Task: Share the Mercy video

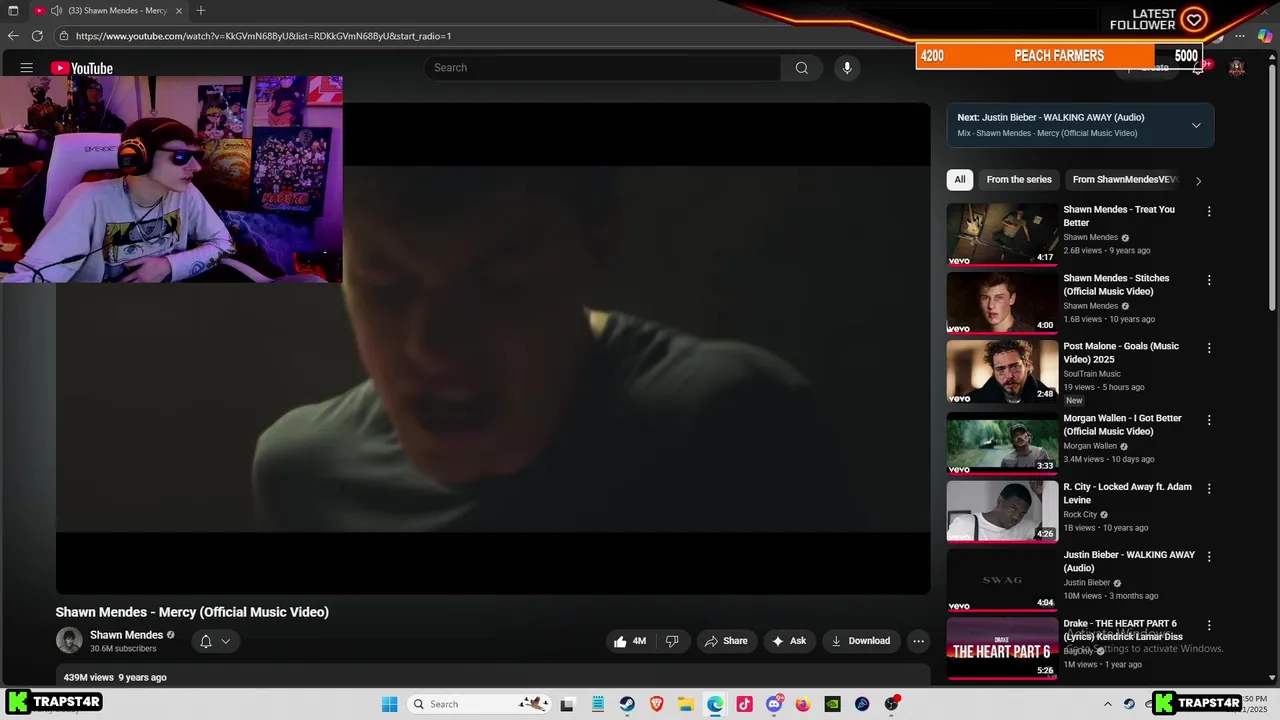Action: coord(726,641)
